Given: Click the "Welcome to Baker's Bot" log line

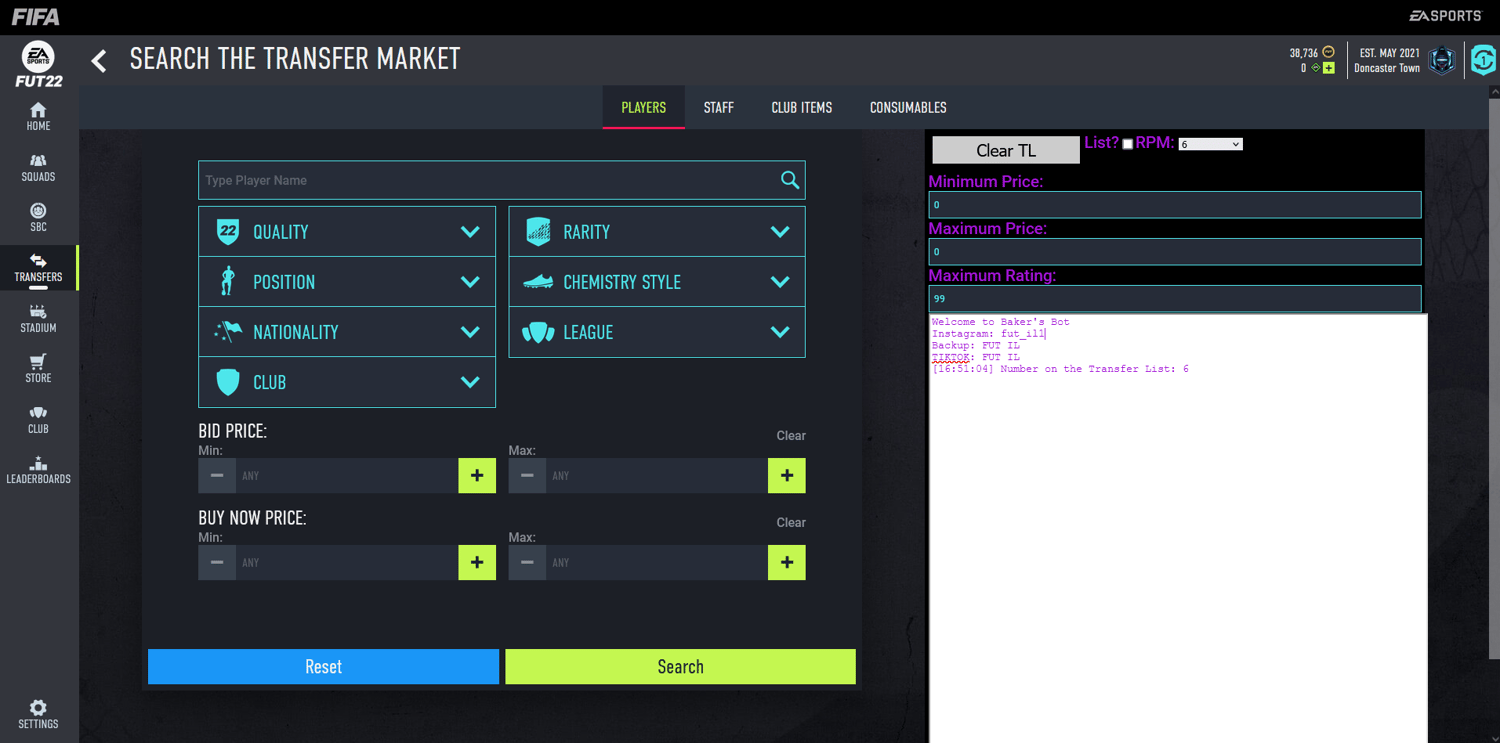Looking at the screenshot, I should click(1000, 322).
